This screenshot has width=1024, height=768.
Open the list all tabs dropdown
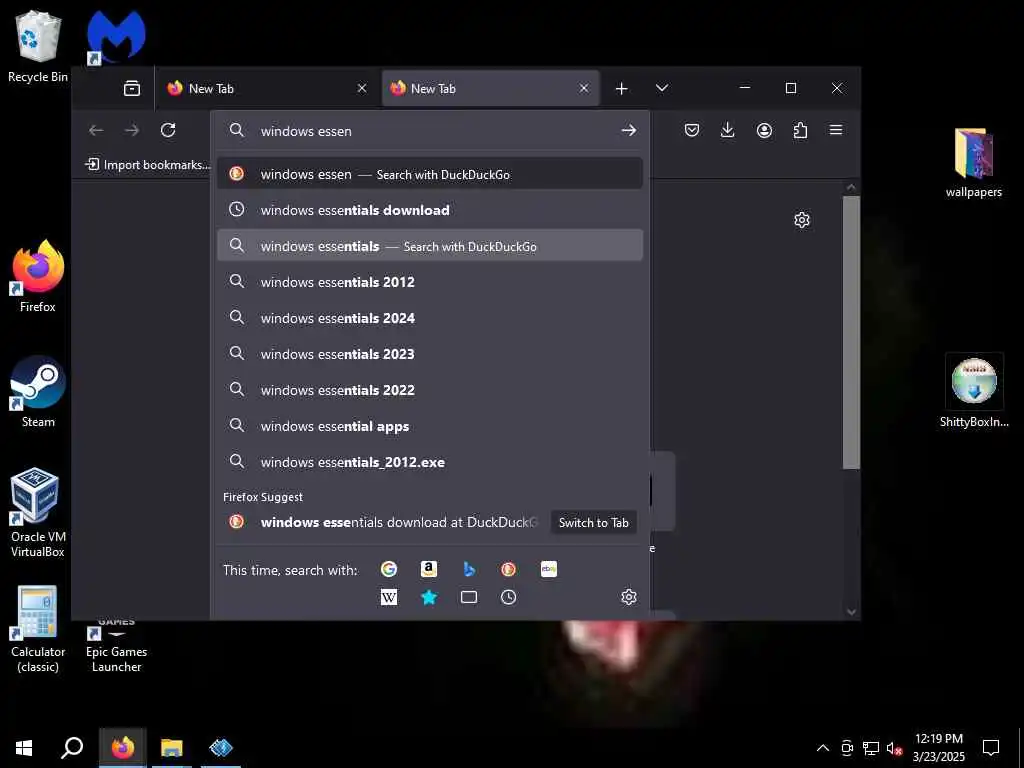click(x=662, y=88)
